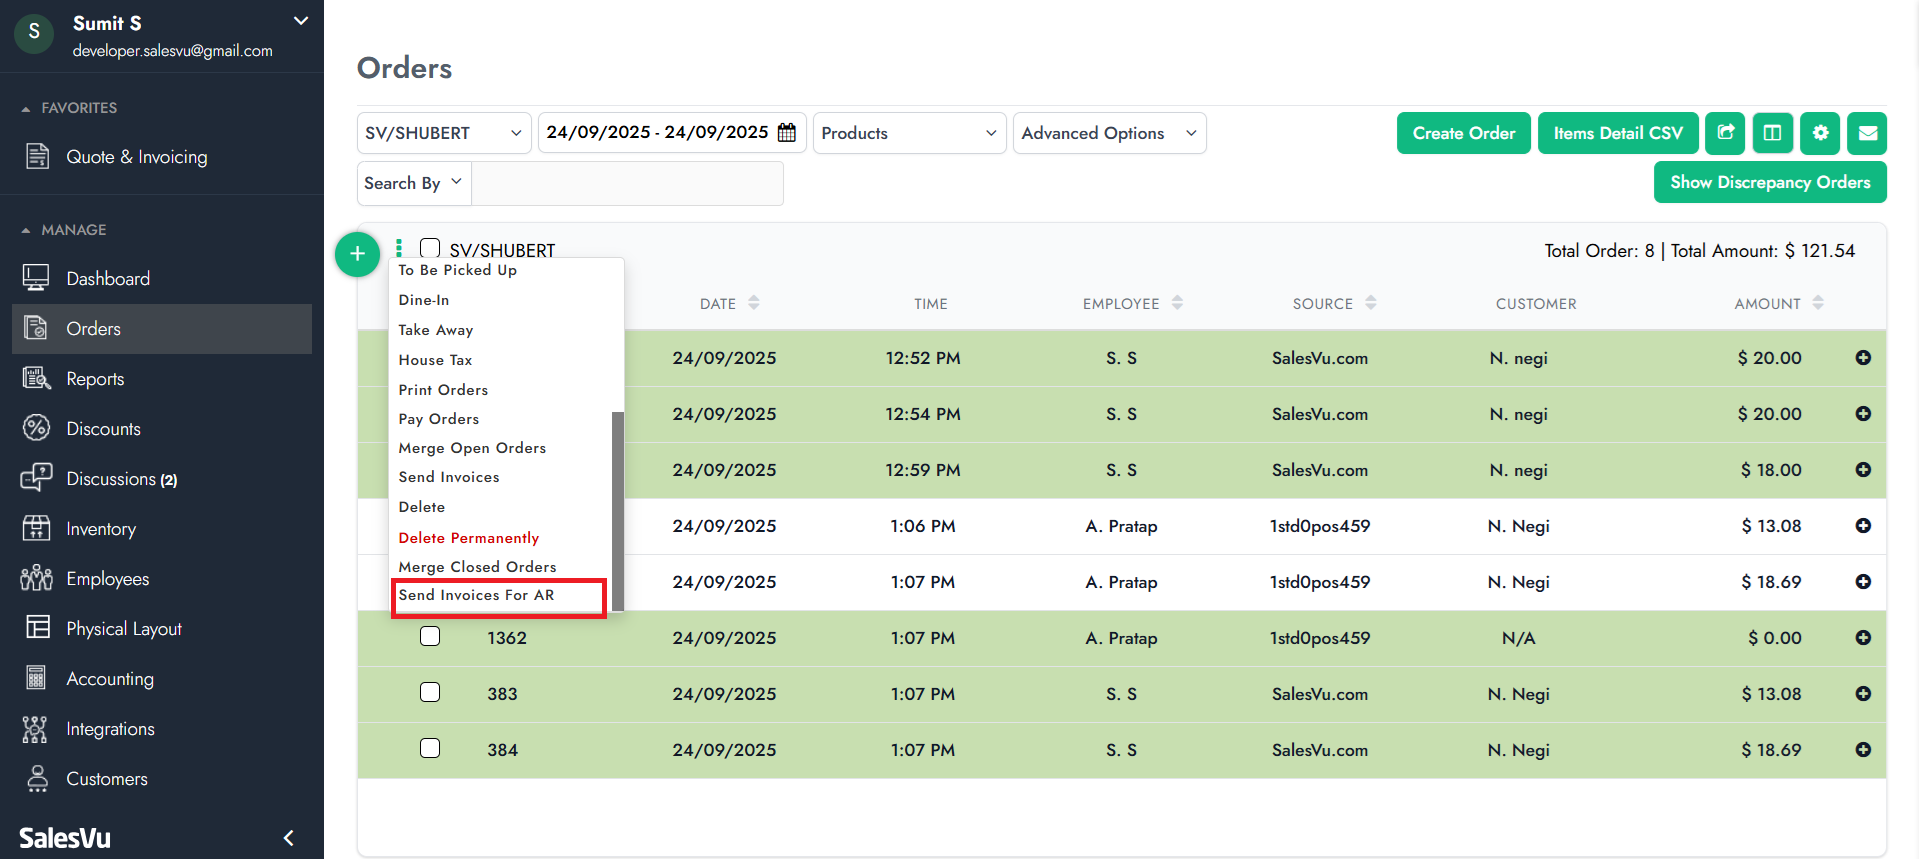Open the Search By dropdown

pyautogui.click(x=414, y=183)
